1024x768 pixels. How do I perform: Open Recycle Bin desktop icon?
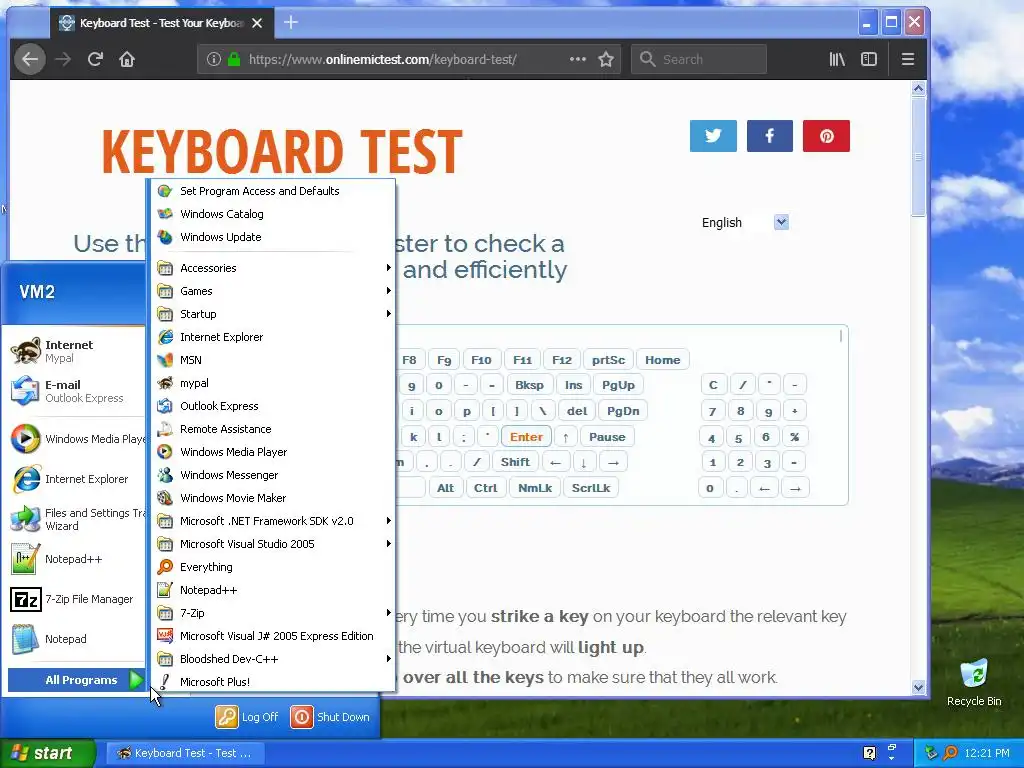(974, 683)
